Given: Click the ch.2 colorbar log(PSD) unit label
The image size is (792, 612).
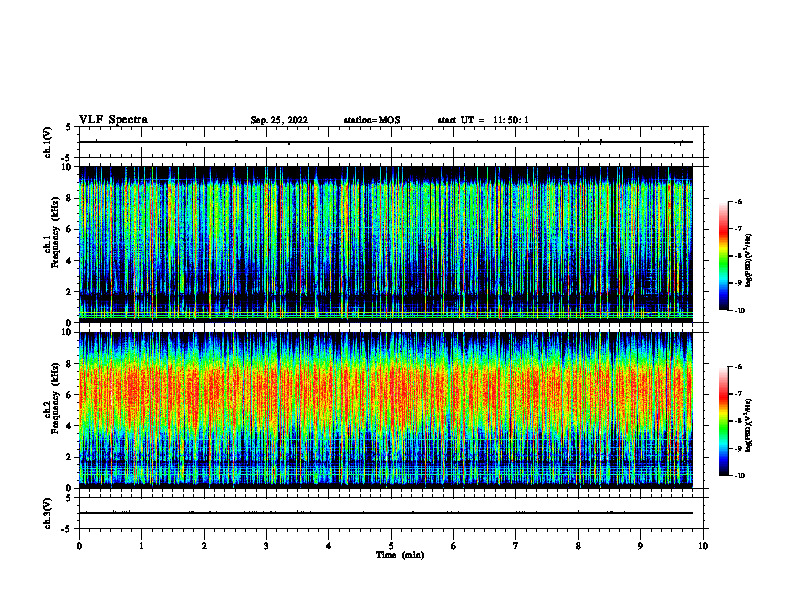Looking at the screenshot, I should (749, 425).
